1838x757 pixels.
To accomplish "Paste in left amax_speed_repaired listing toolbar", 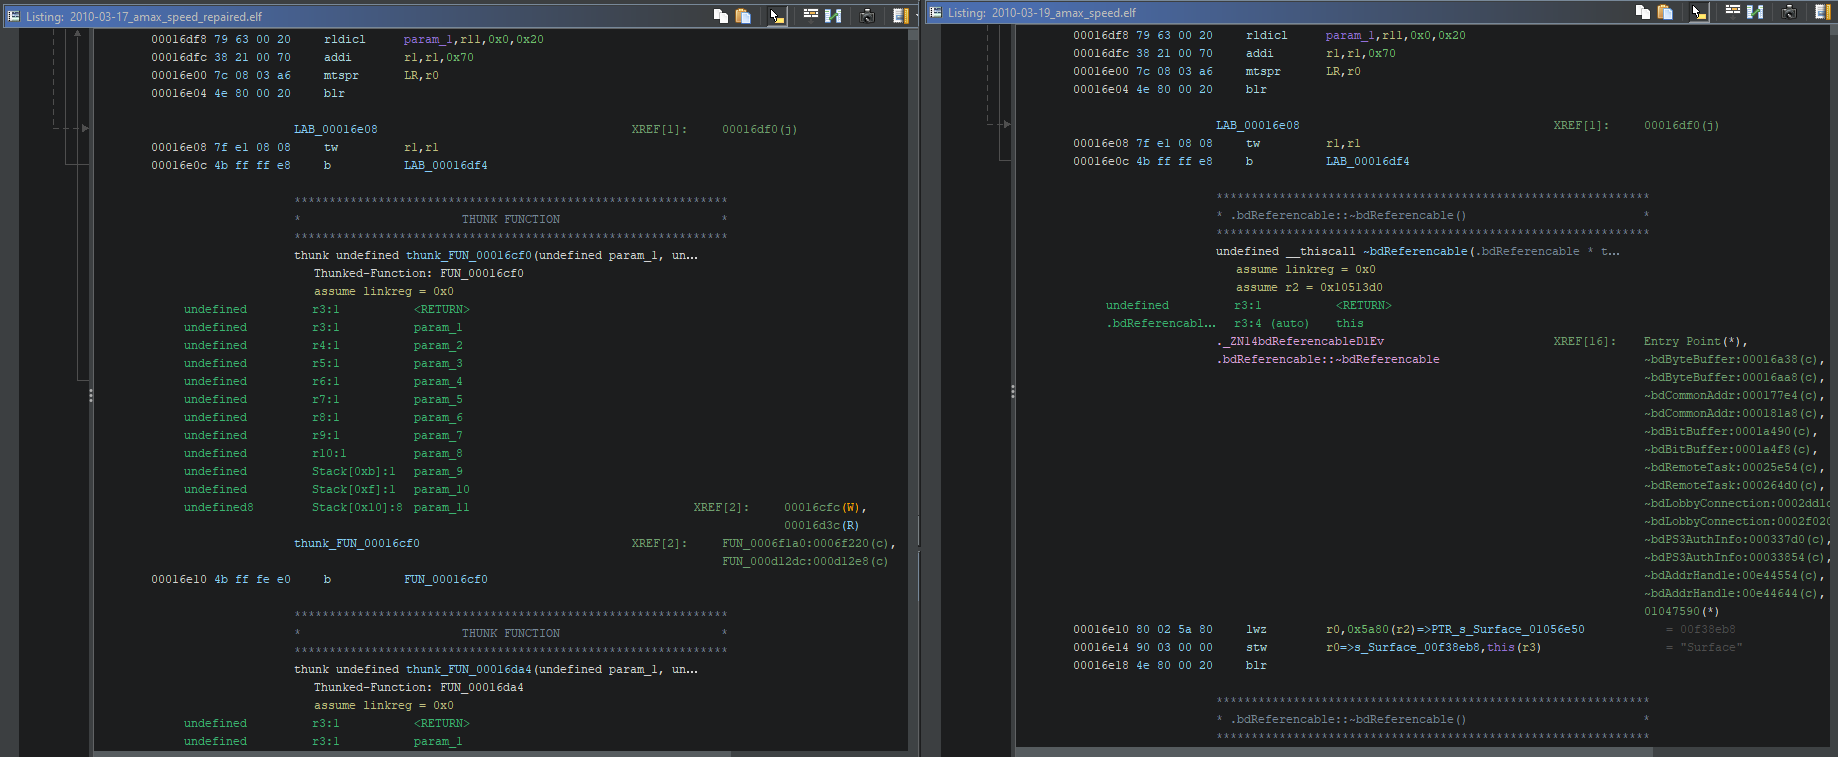I will (743, 16).
